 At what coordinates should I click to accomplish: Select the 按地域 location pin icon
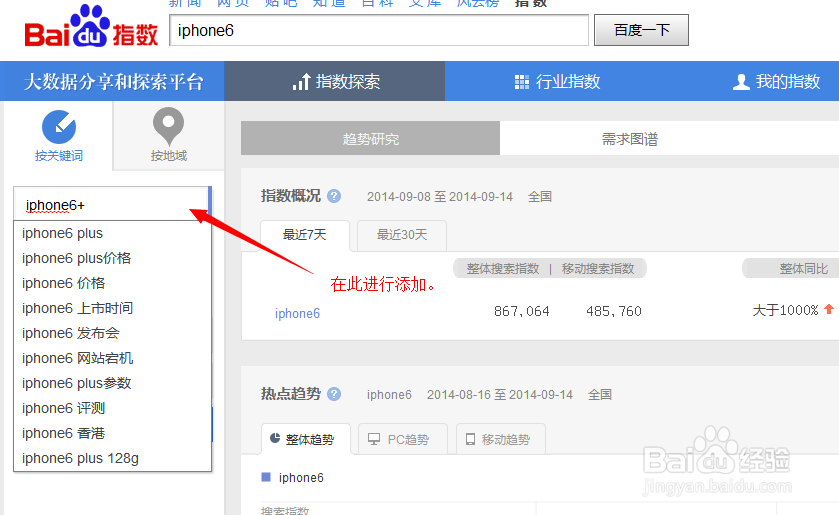click(169, 126)
